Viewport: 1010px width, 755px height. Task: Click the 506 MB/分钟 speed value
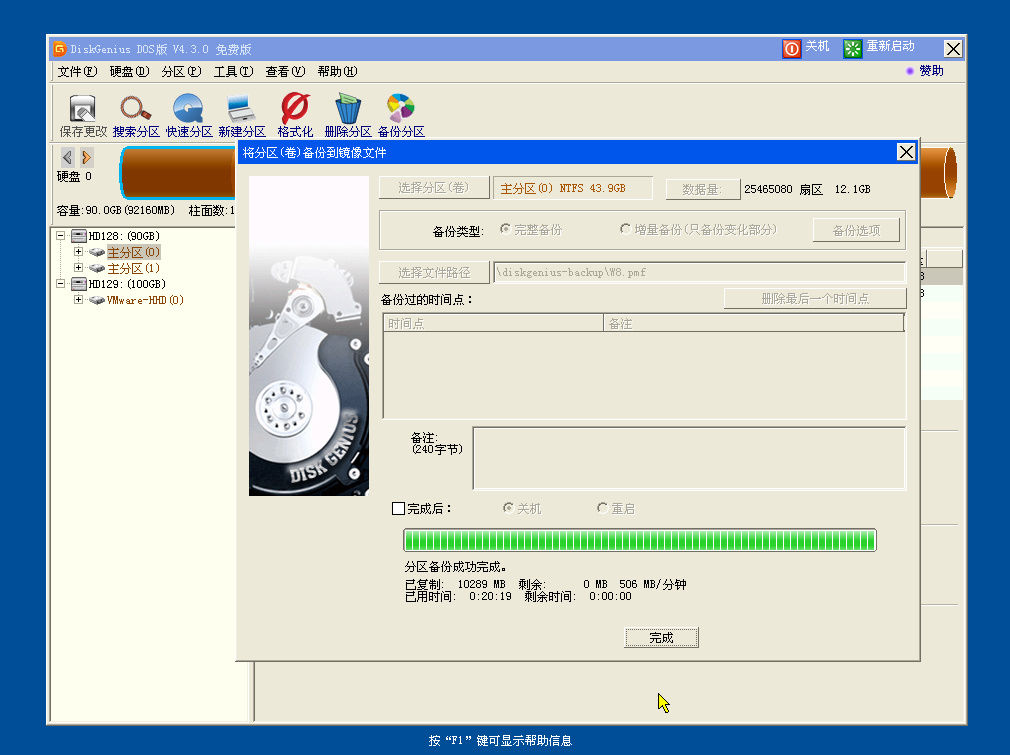pyautogui.click(x=653, y=584)
